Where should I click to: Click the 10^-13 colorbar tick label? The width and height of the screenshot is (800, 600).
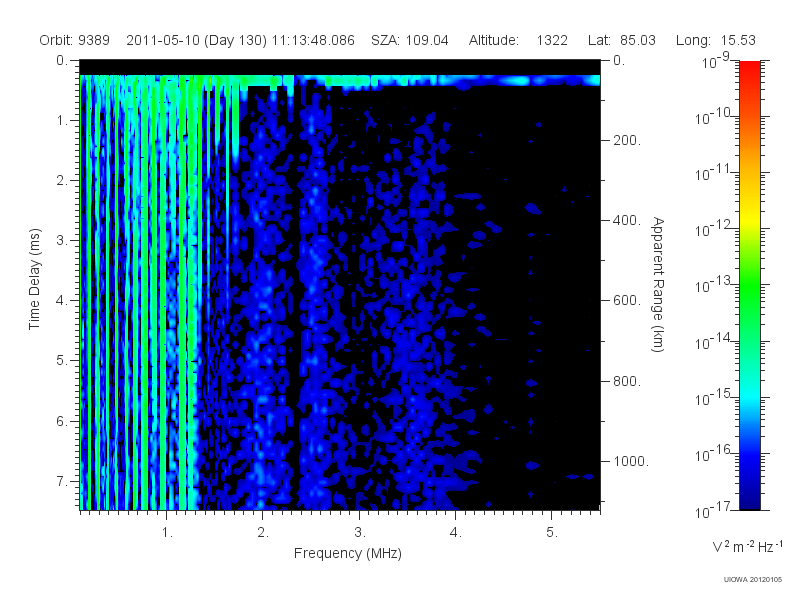click(x=715, y=285)
